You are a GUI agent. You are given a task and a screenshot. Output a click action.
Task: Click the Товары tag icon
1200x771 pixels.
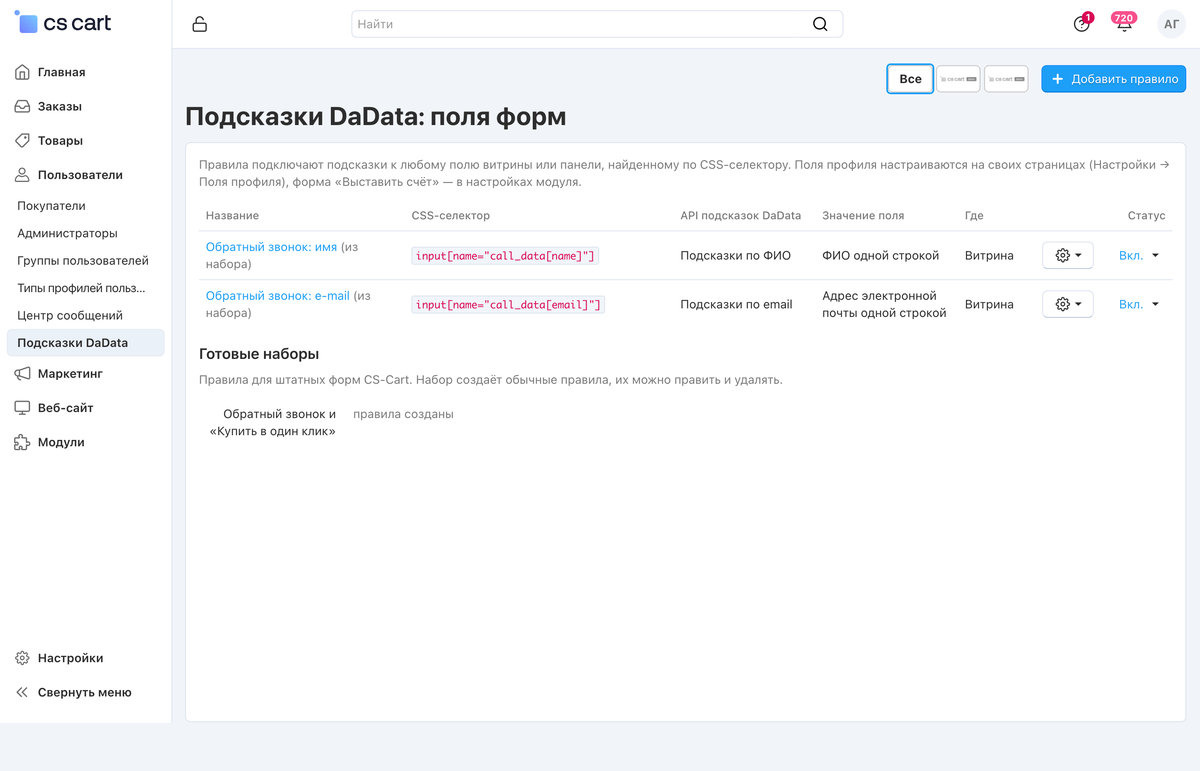pos(23,140)
